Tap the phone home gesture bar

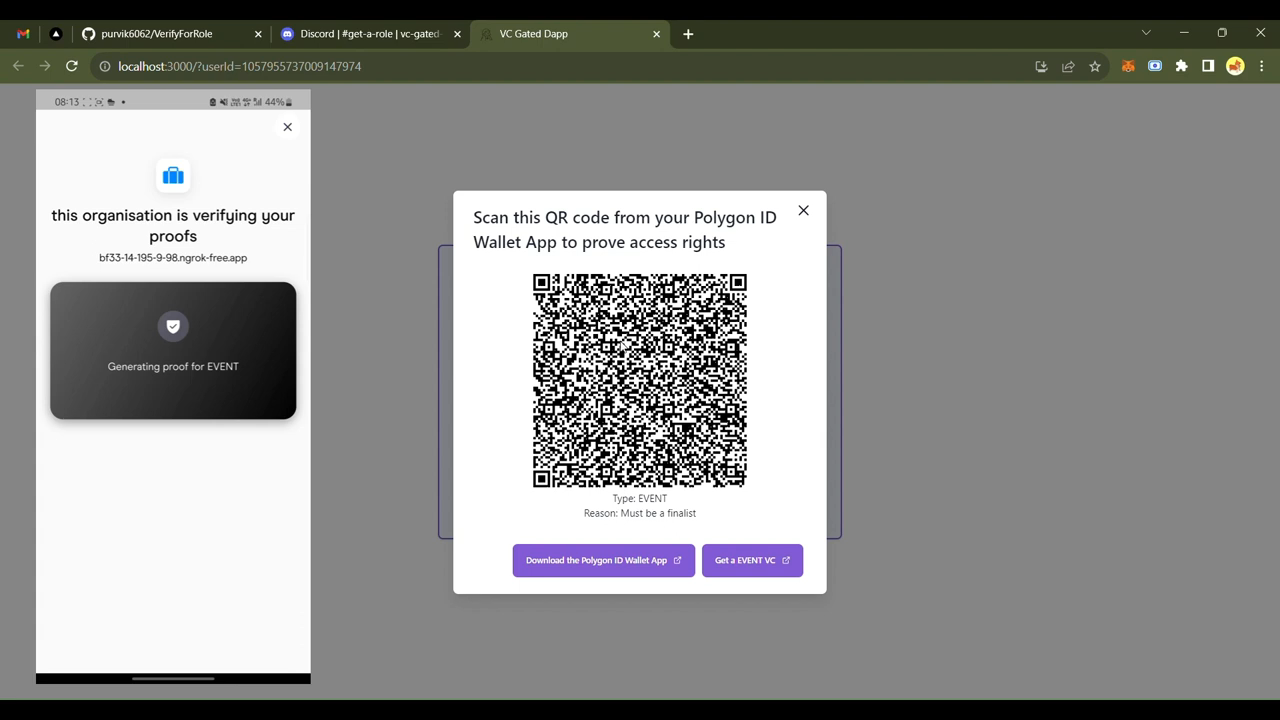173,678
